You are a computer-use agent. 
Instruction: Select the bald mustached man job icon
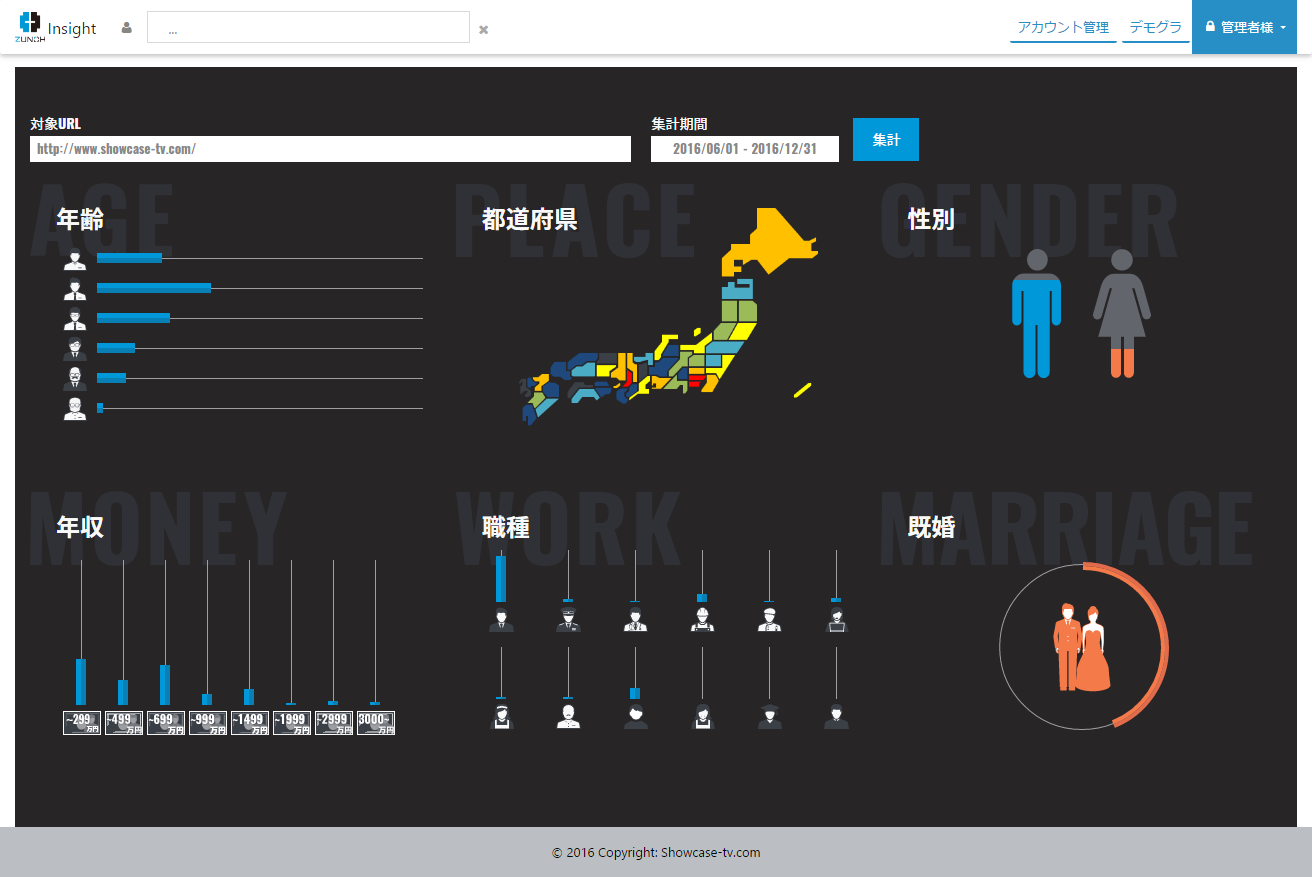coord(568,717)
